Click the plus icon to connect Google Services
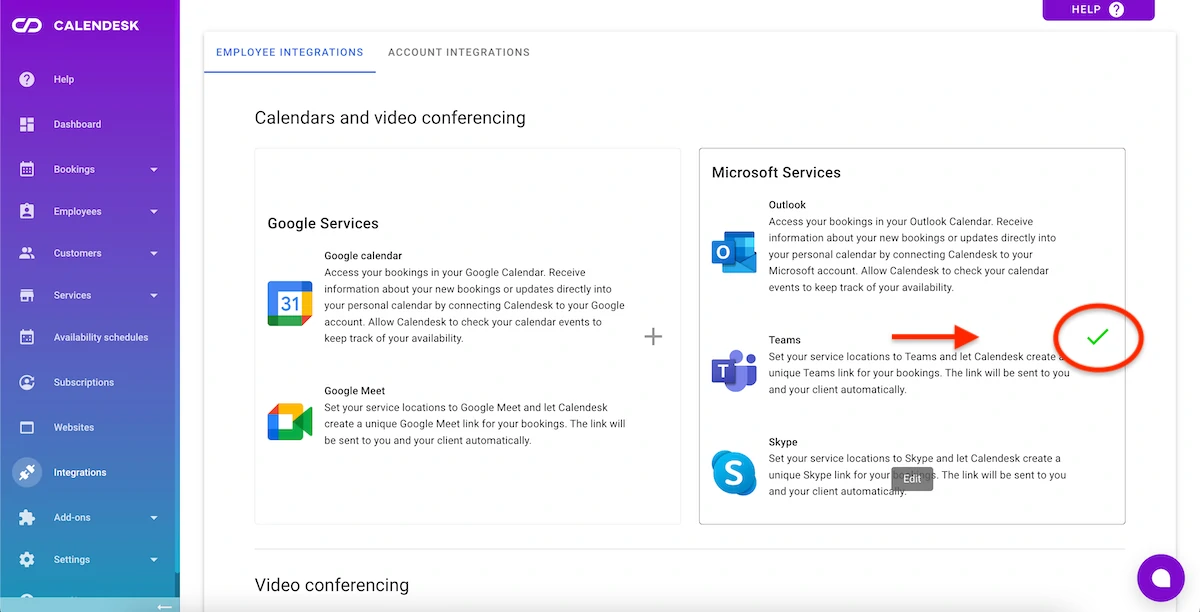Screen dimensions: 1200x612 click(x=653, y=337)
